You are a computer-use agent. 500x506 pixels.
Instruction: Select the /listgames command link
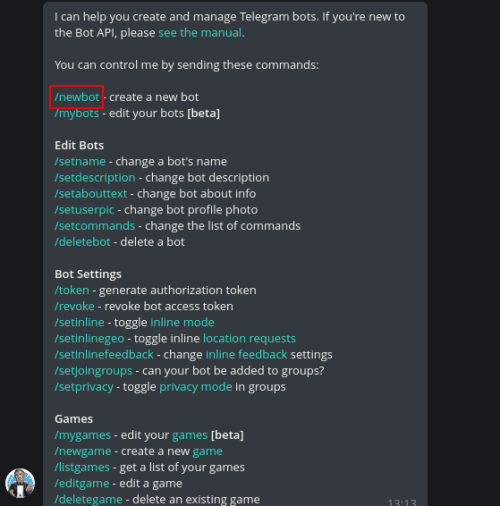pos(82,467)
